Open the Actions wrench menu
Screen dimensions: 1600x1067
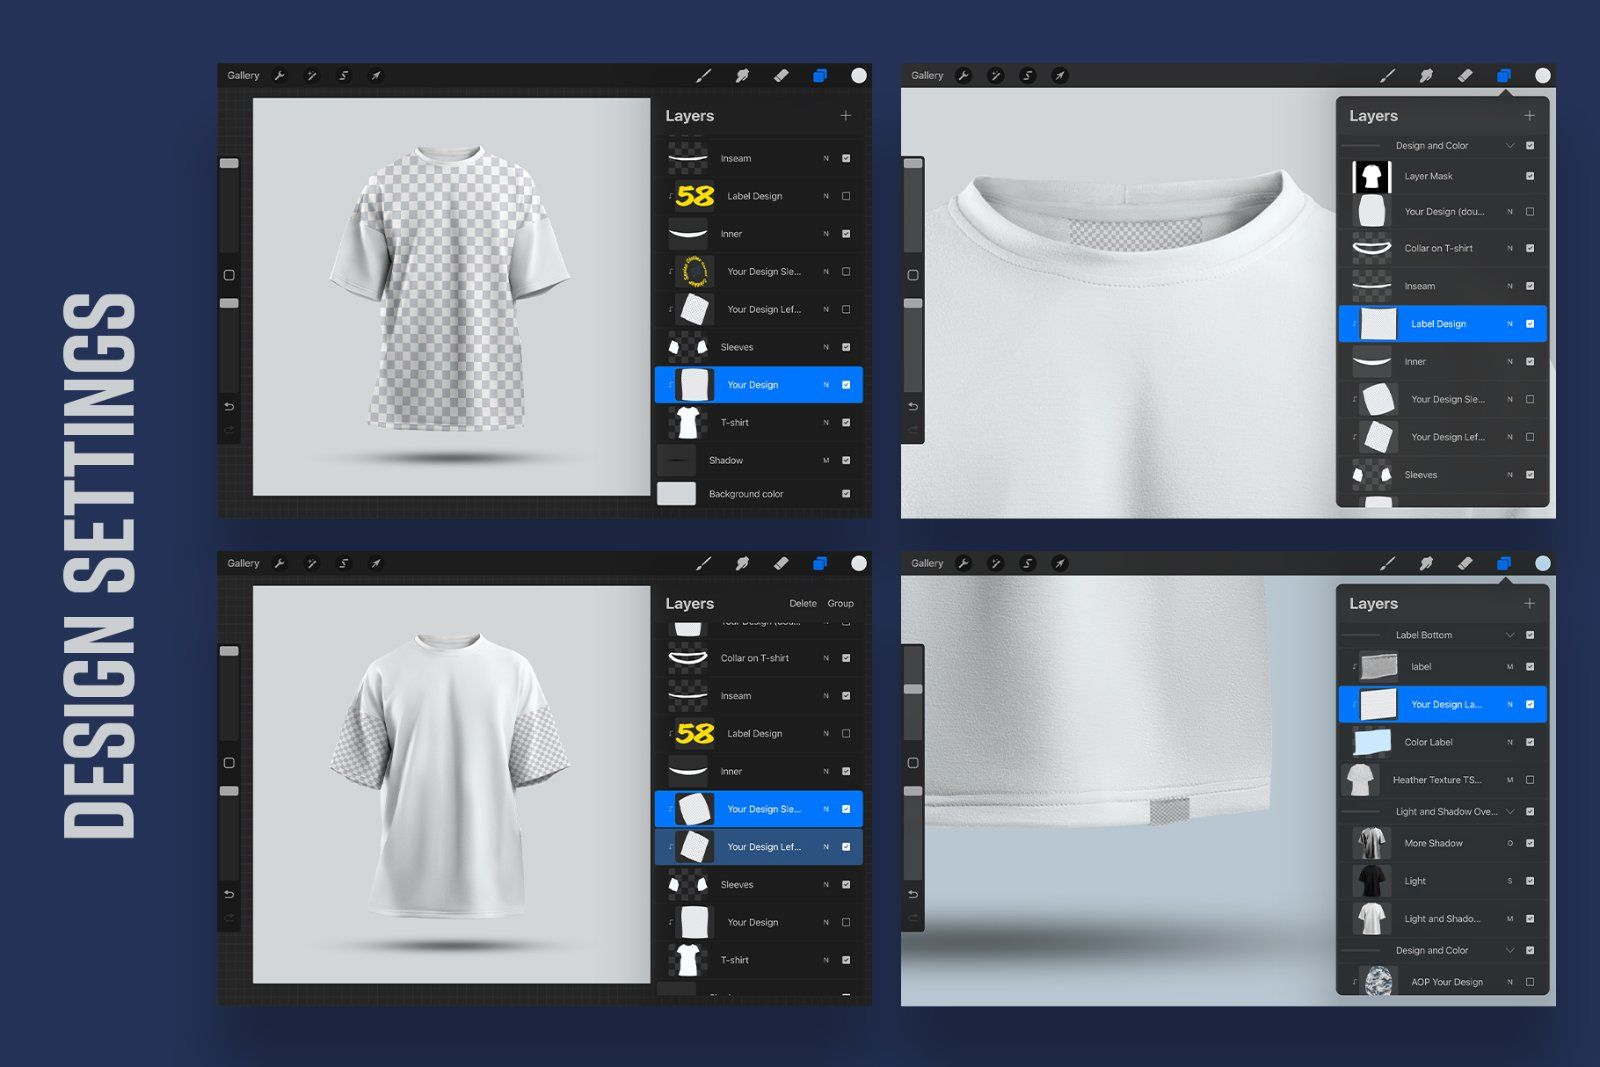tap(281, 75)
